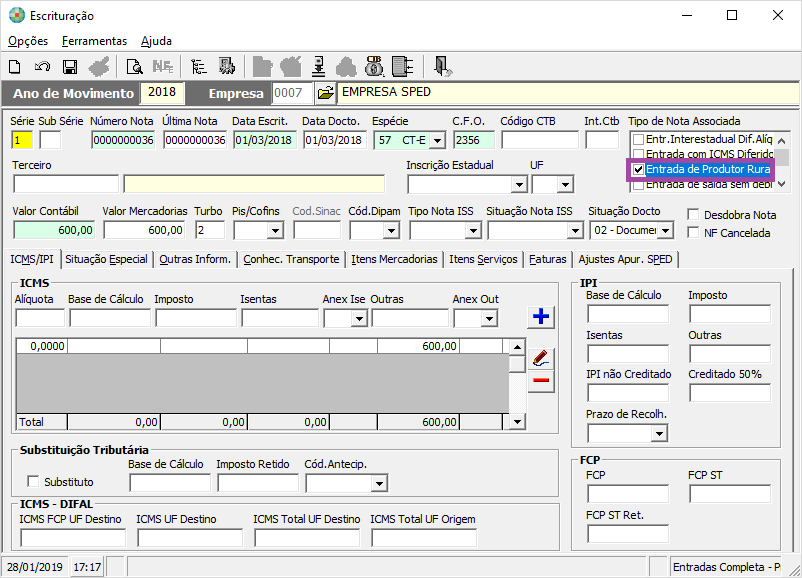This screenshot has height=578, width=802.
Task: Create a new record with blank page icon
Action: click(x=15, y=66)
